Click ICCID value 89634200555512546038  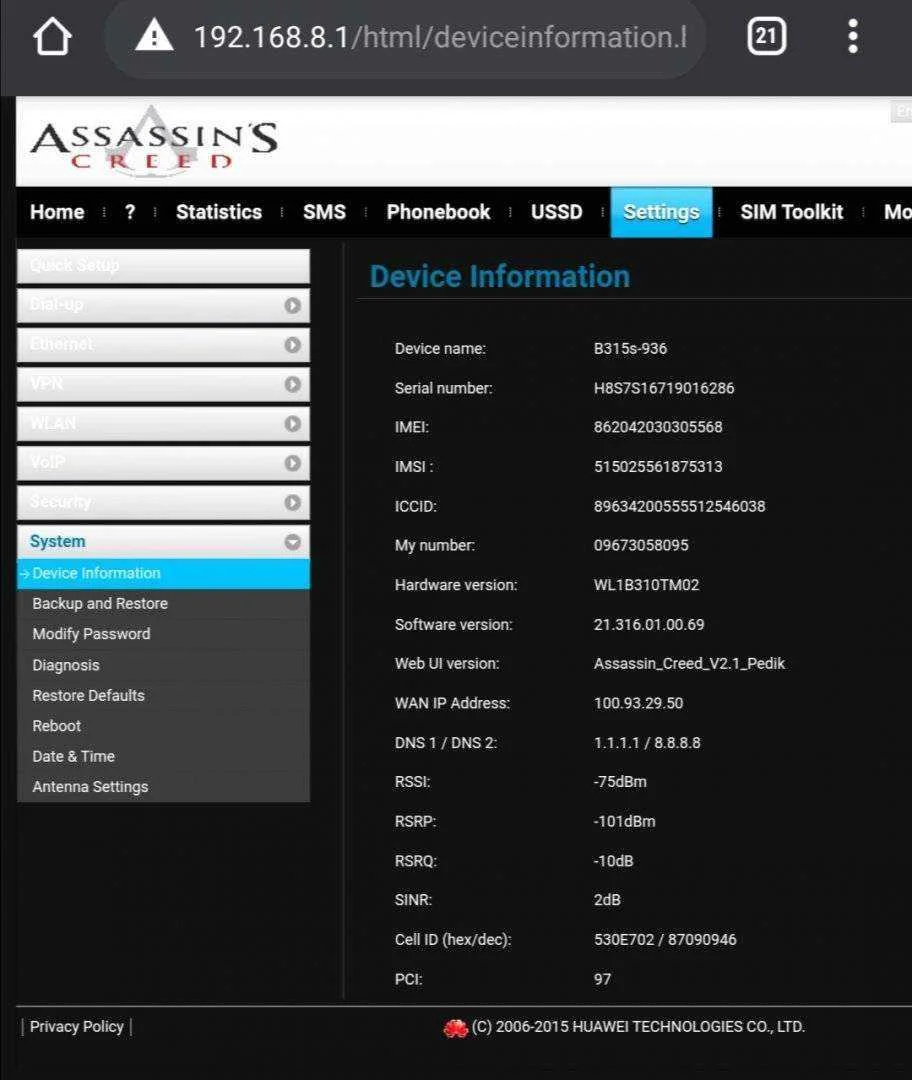(679, 506)
